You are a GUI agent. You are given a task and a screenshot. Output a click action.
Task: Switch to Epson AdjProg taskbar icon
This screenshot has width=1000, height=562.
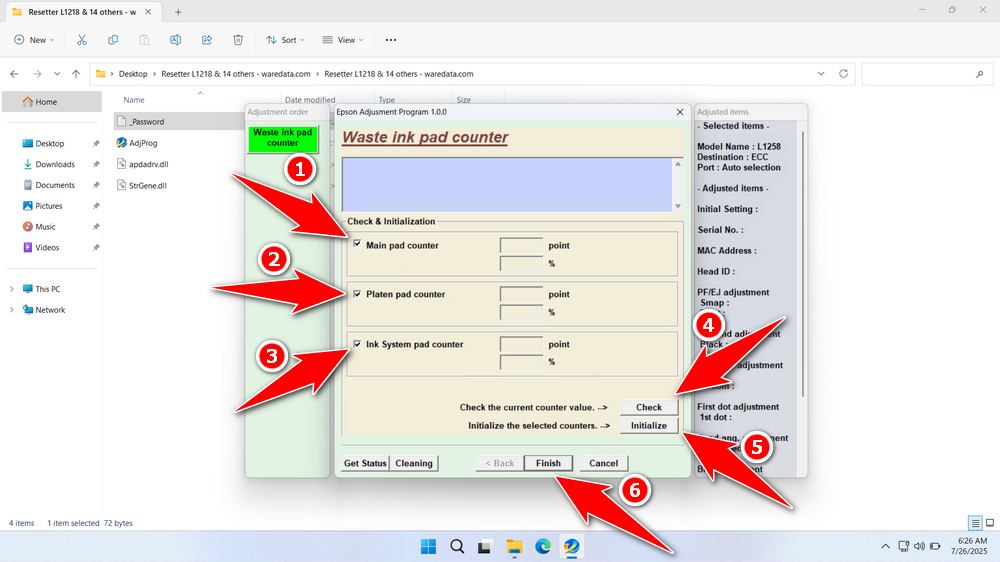tap(571, 547)
